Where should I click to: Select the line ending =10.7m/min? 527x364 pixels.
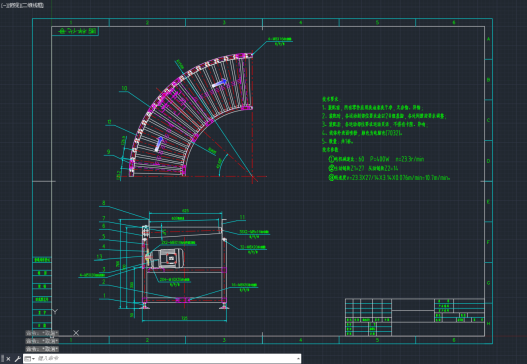click(x=390, y=177)
